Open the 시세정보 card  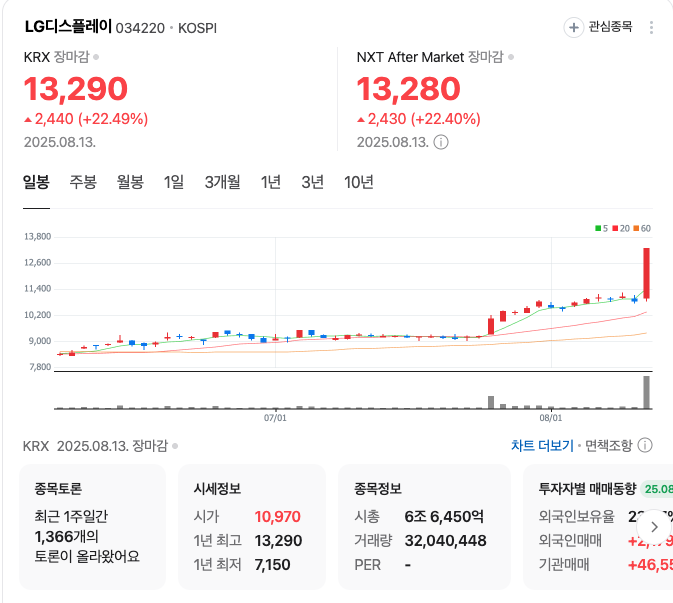pyautogui.click(x=252, y=527)
